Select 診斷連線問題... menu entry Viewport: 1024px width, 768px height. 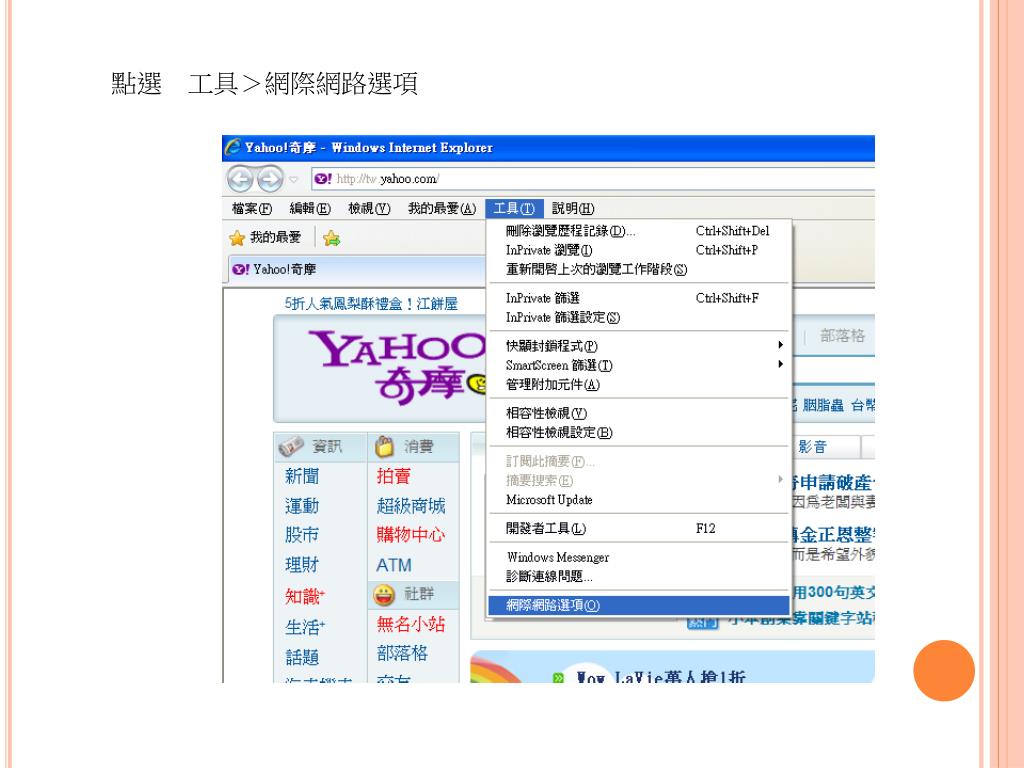coord(639,577)
